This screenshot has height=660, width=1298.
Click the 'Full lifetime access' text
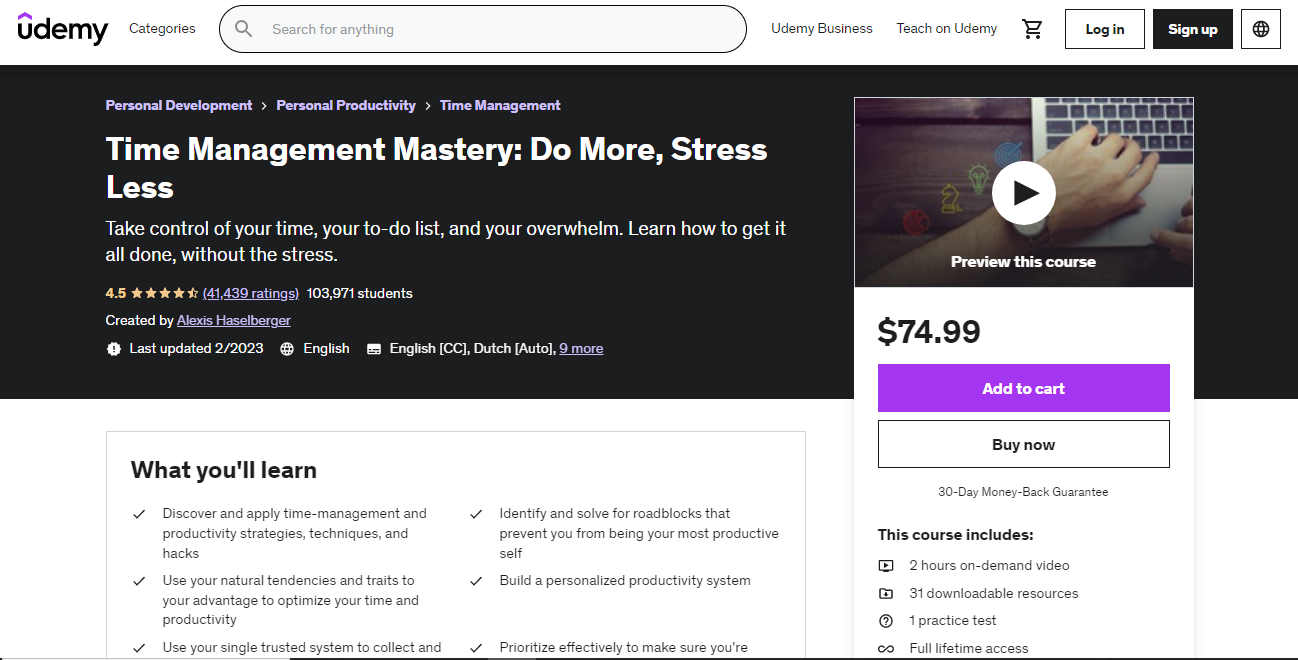coord(969,649)
